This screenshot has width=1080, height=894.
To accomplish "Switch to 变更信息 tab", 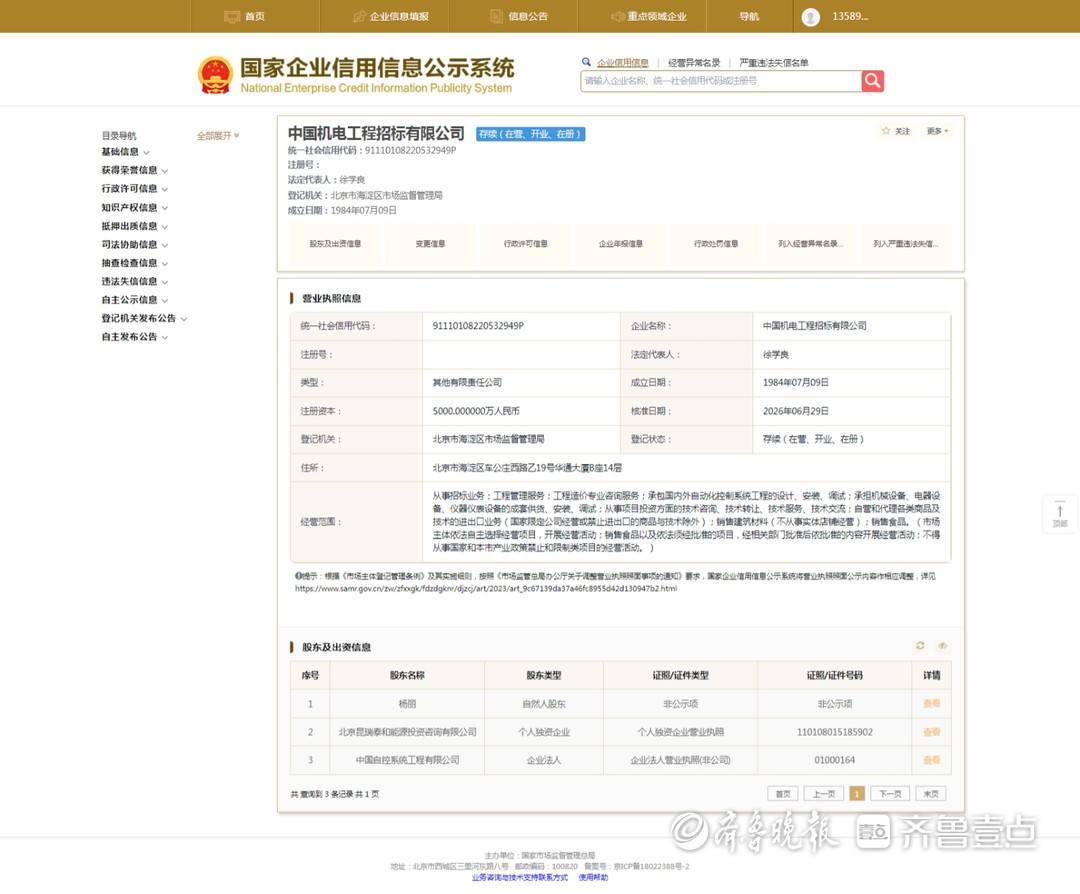I will 430,244.
